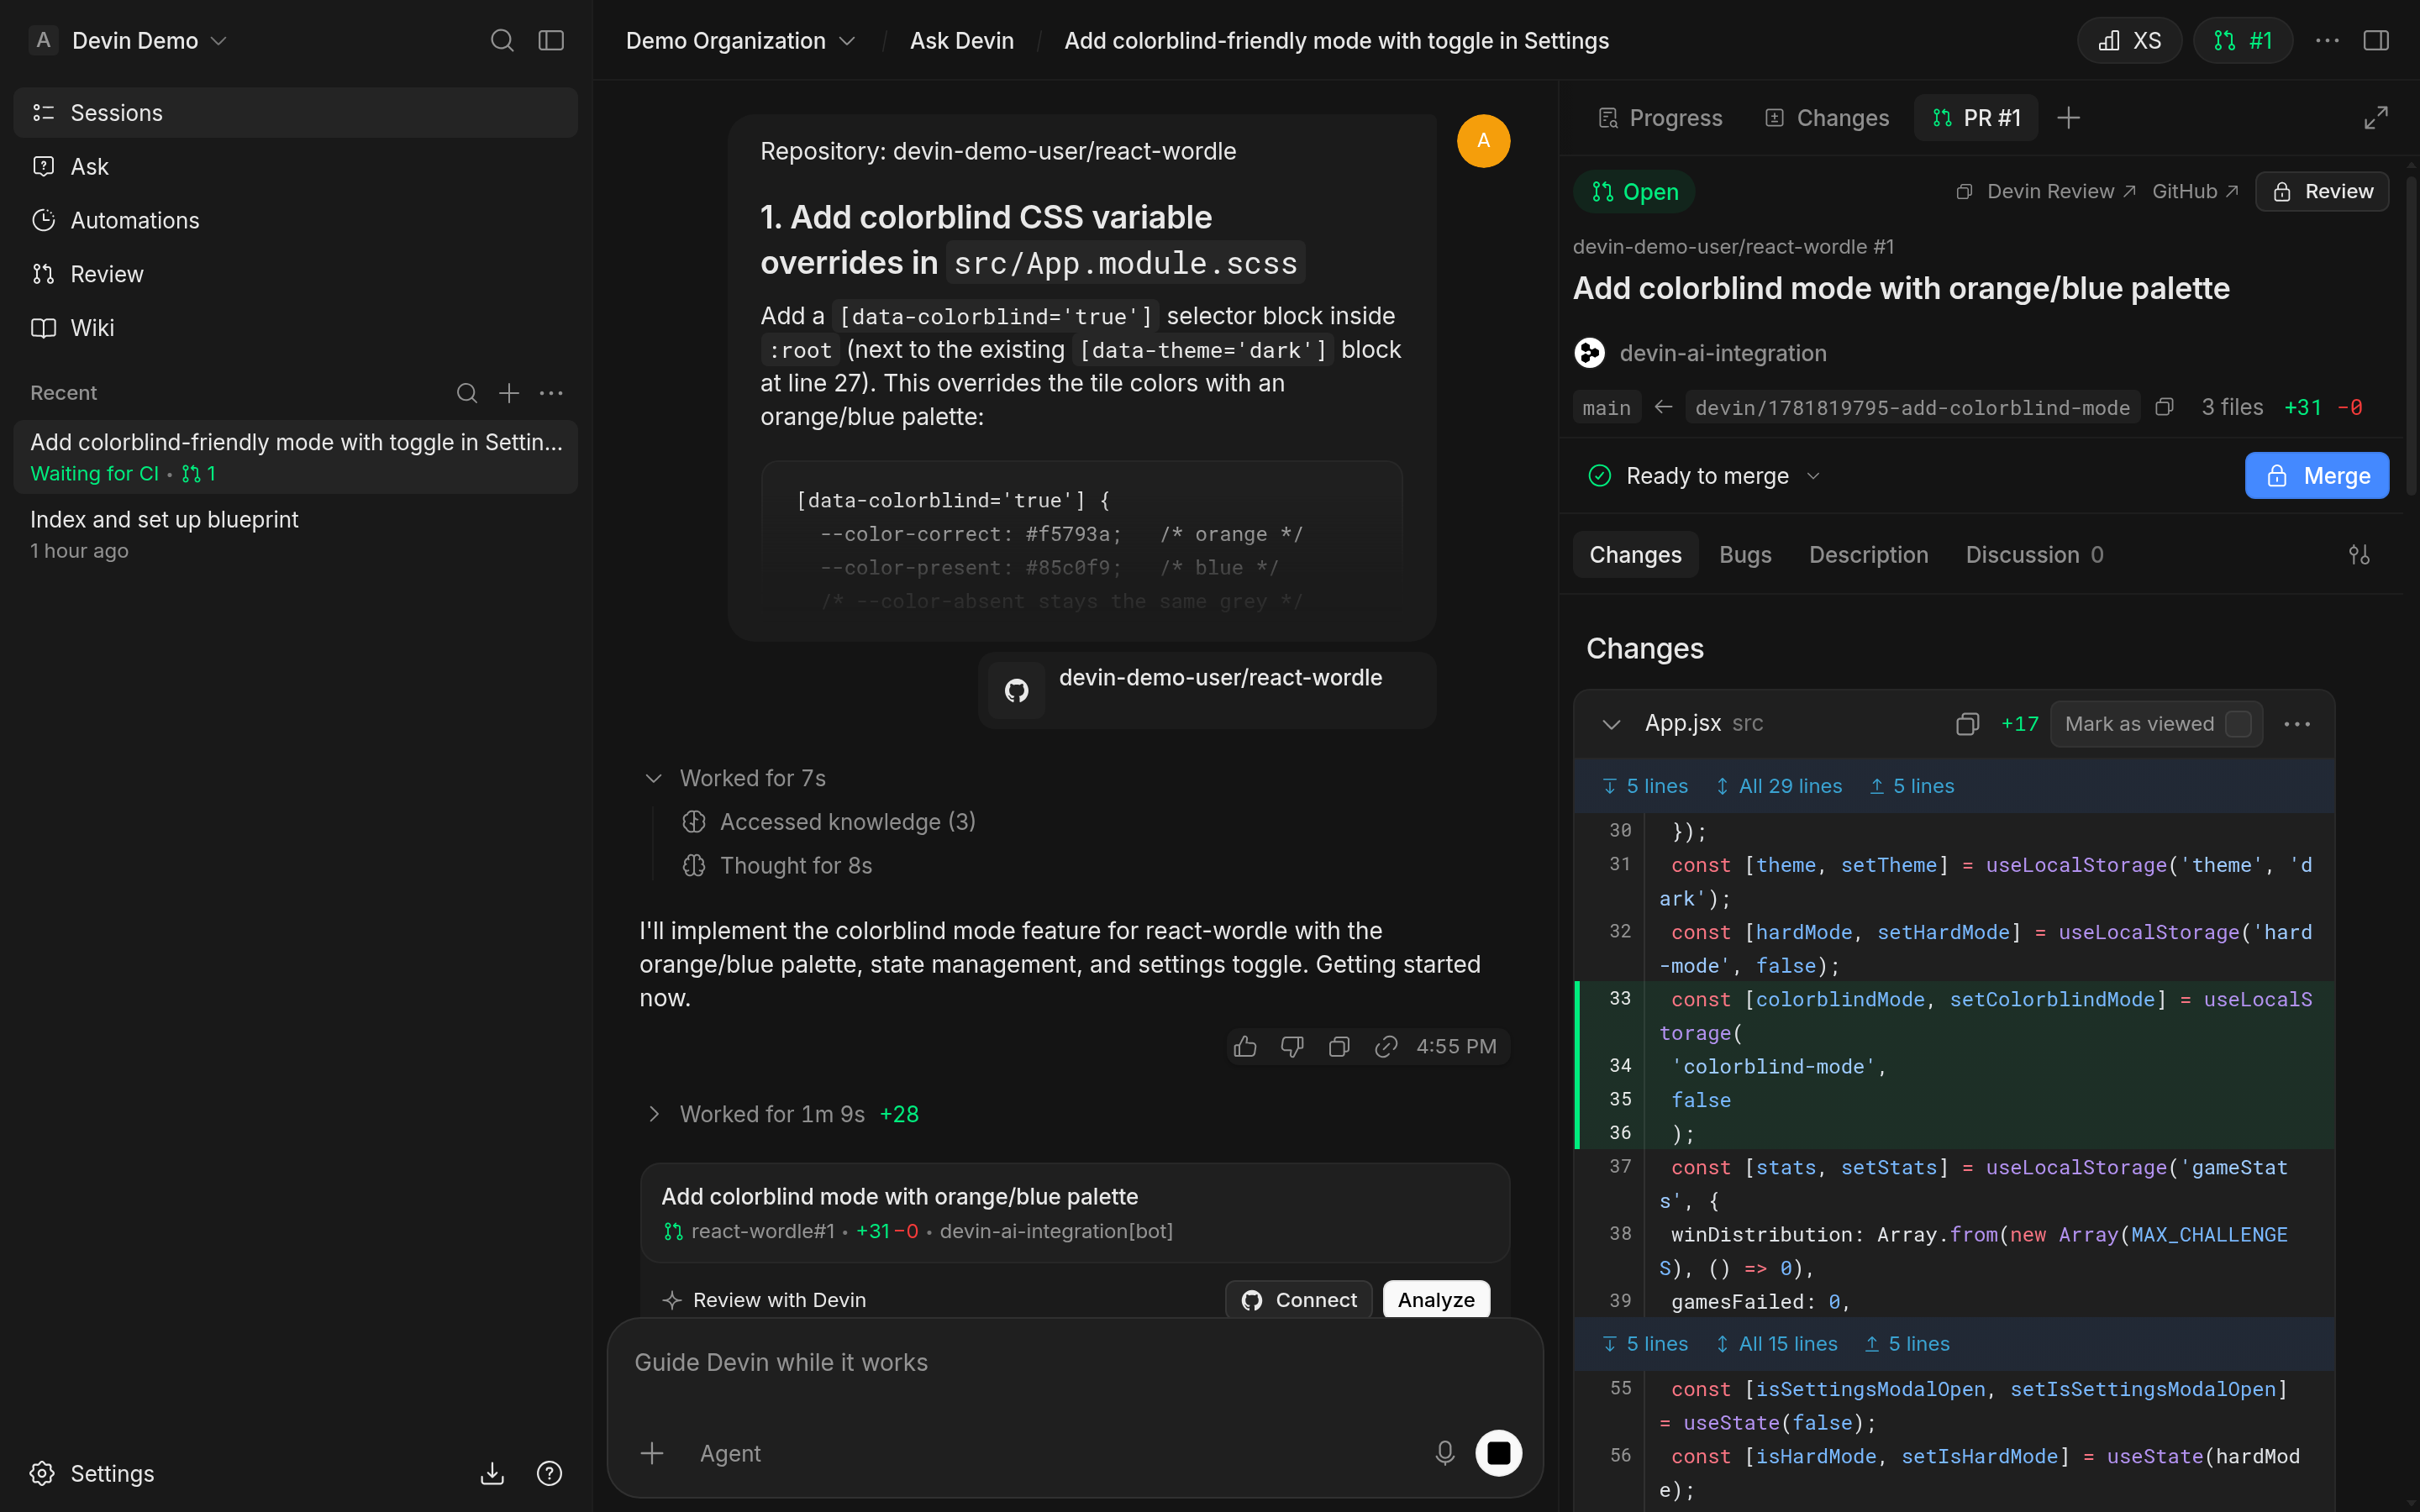2420x1512 pixels.
Task: Select the PR #1 tab
Action: (1976, 118)
